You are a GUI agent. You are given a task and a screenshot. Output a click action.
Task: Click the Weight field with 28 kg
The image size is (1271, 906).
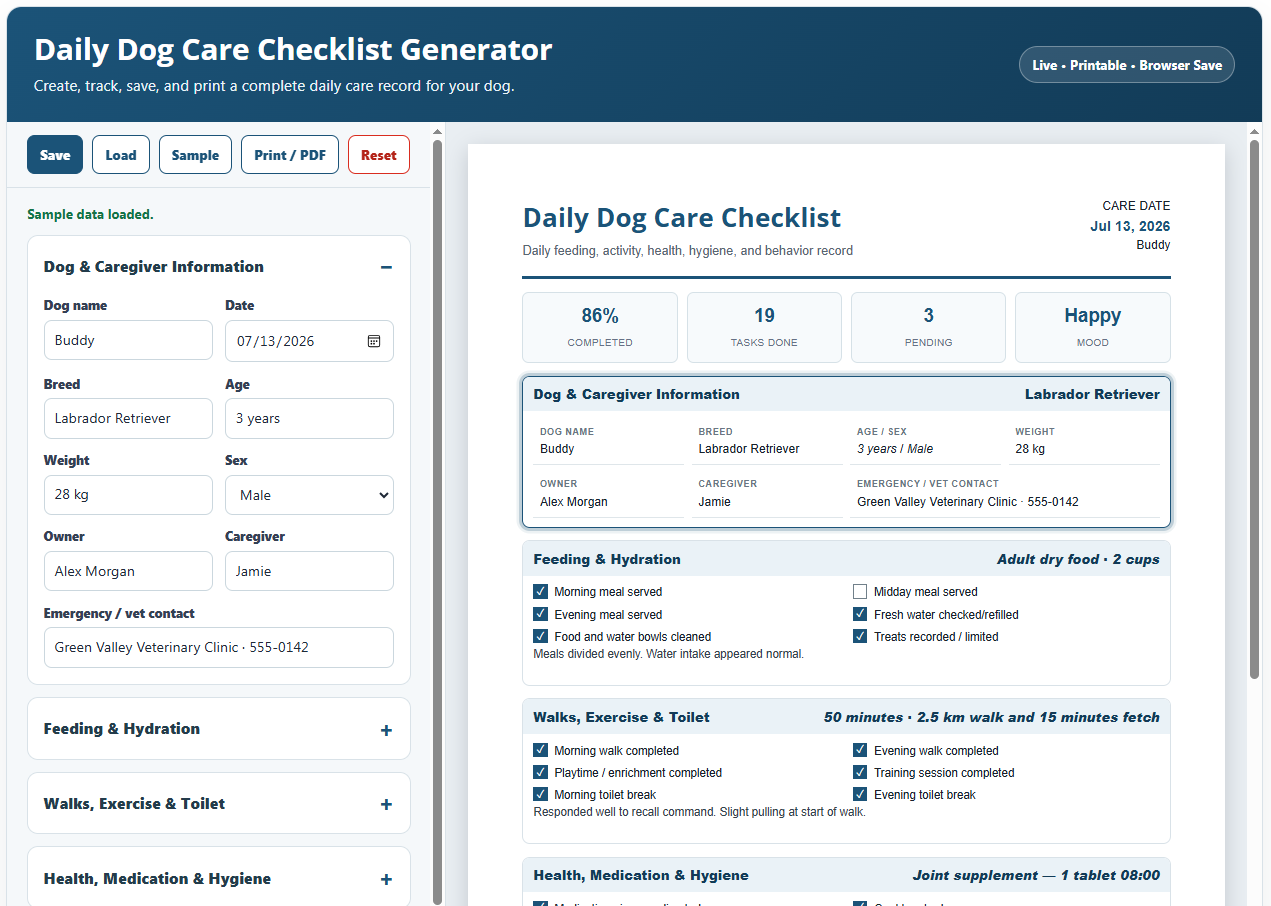pyautogui.click(x=128, y=495)
